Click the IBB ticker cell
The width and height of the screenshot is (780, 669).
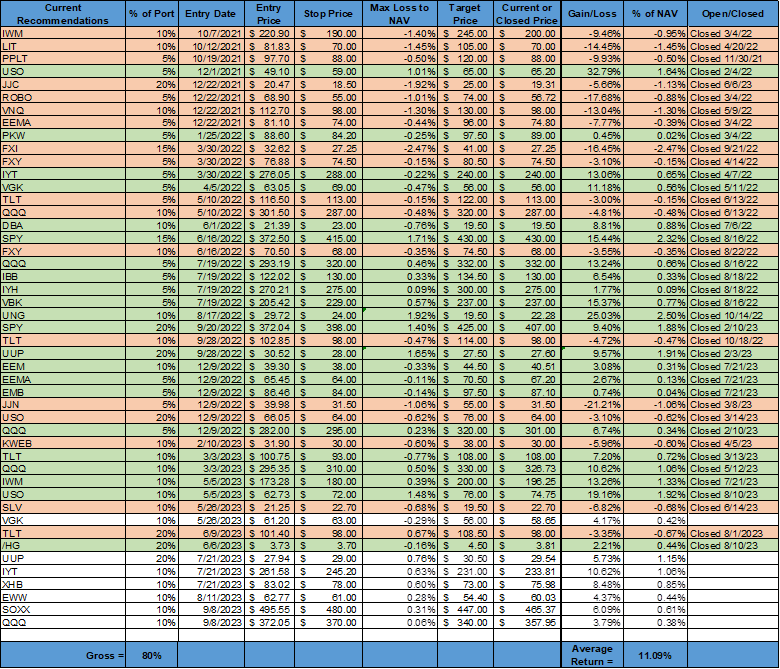(x=63, y=277)
